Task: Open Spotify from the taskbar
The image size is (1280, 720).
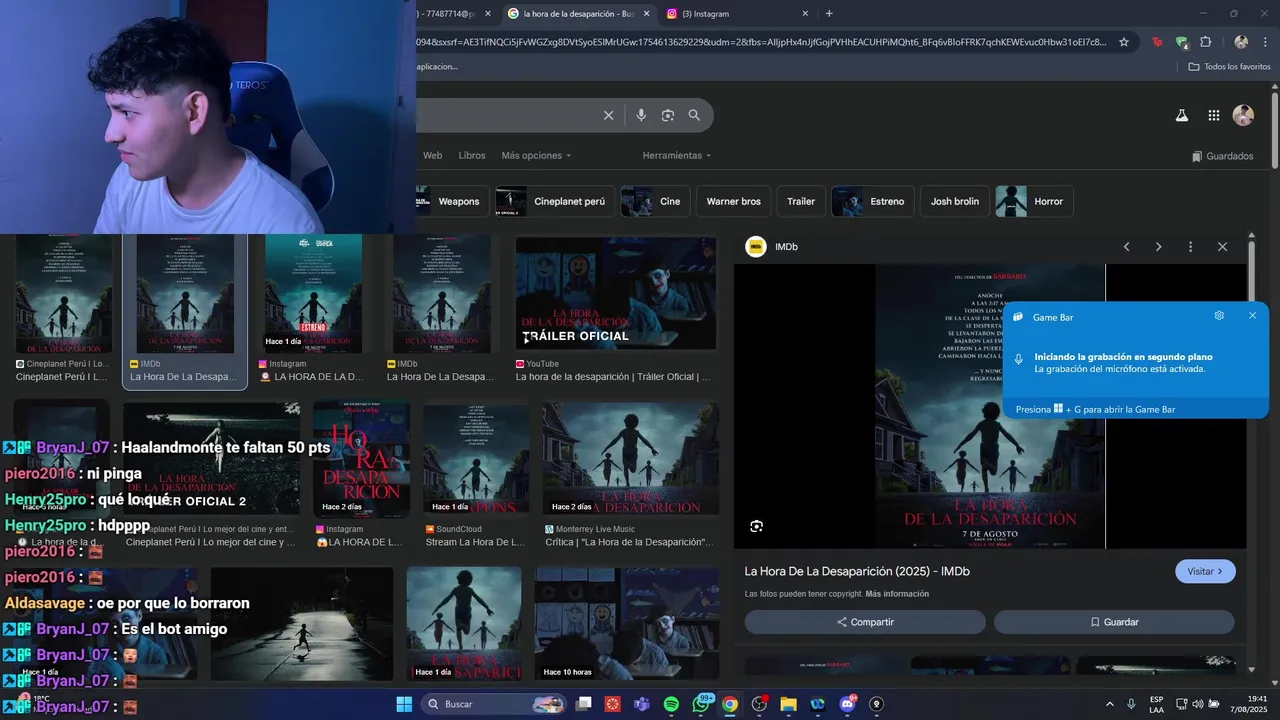Action: pyautogui.click(x=671, y=704)
